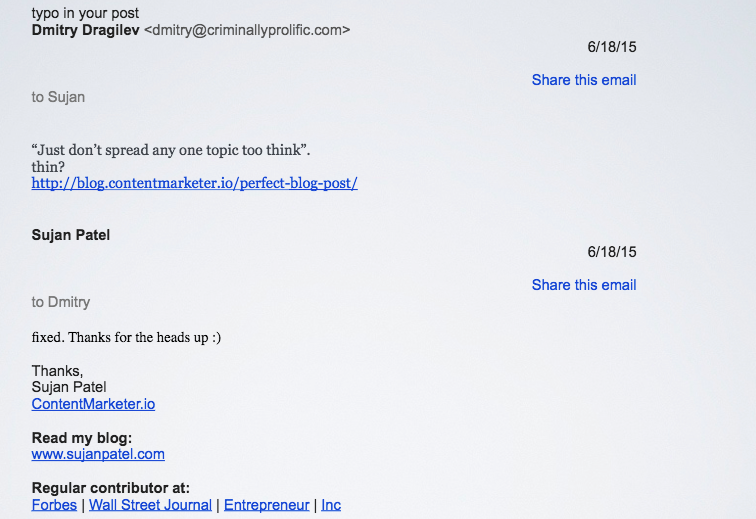Click the 'to Sujan' recipient line
This screenshot has width=756, height=519.
tap(58, 97)
